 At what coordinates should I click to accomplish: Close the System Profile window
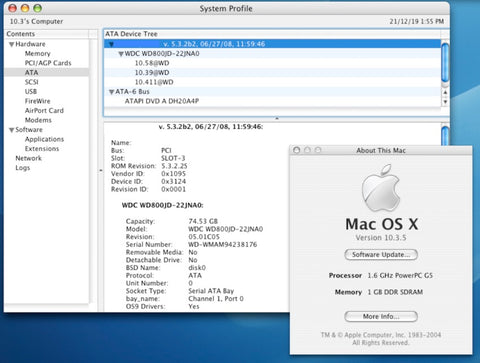(12, 8)
